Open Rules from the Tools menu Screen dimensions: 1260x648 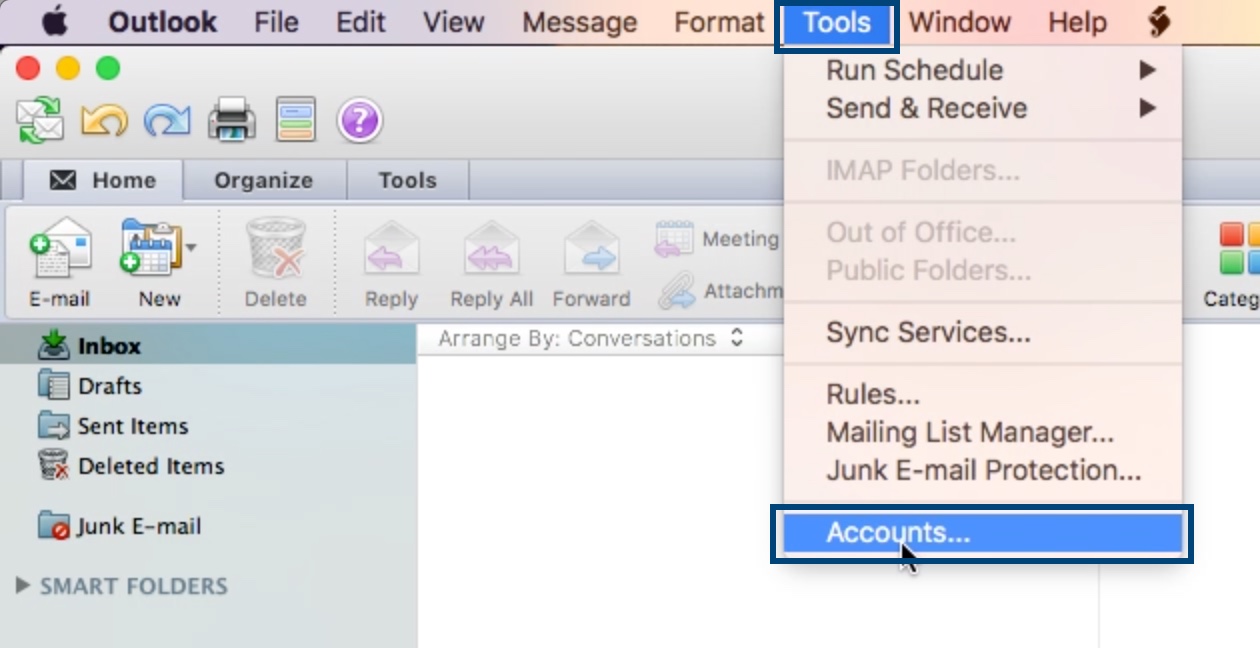pos(871,394)
